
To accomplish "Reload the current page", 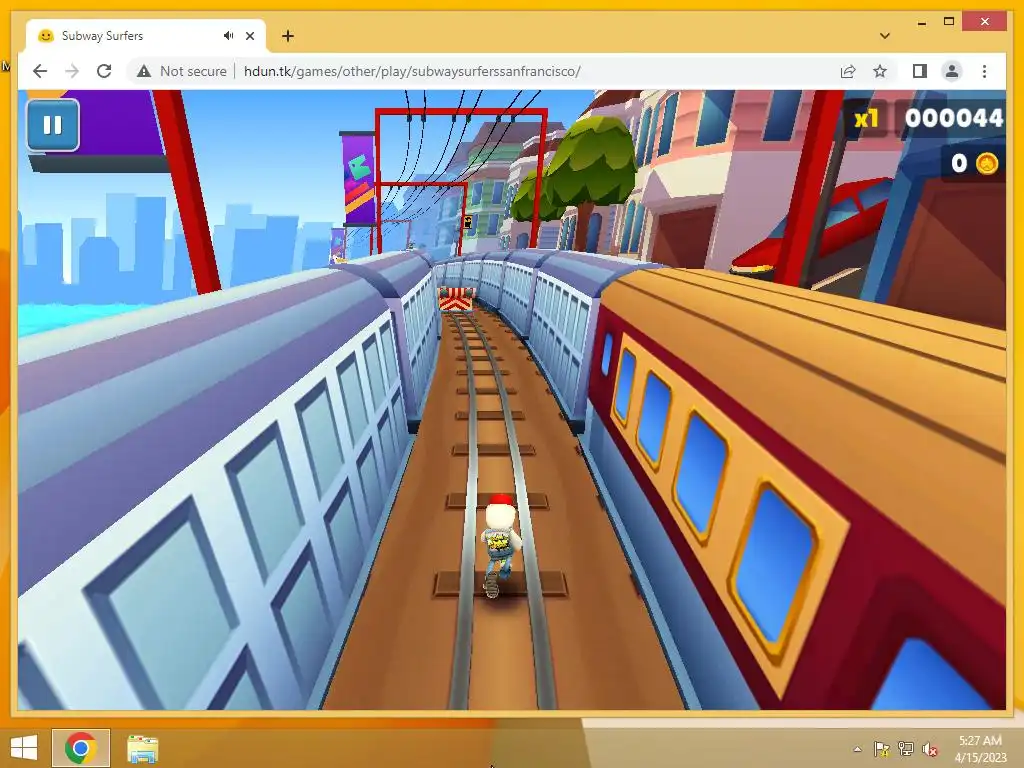I will tap(104, 71).
